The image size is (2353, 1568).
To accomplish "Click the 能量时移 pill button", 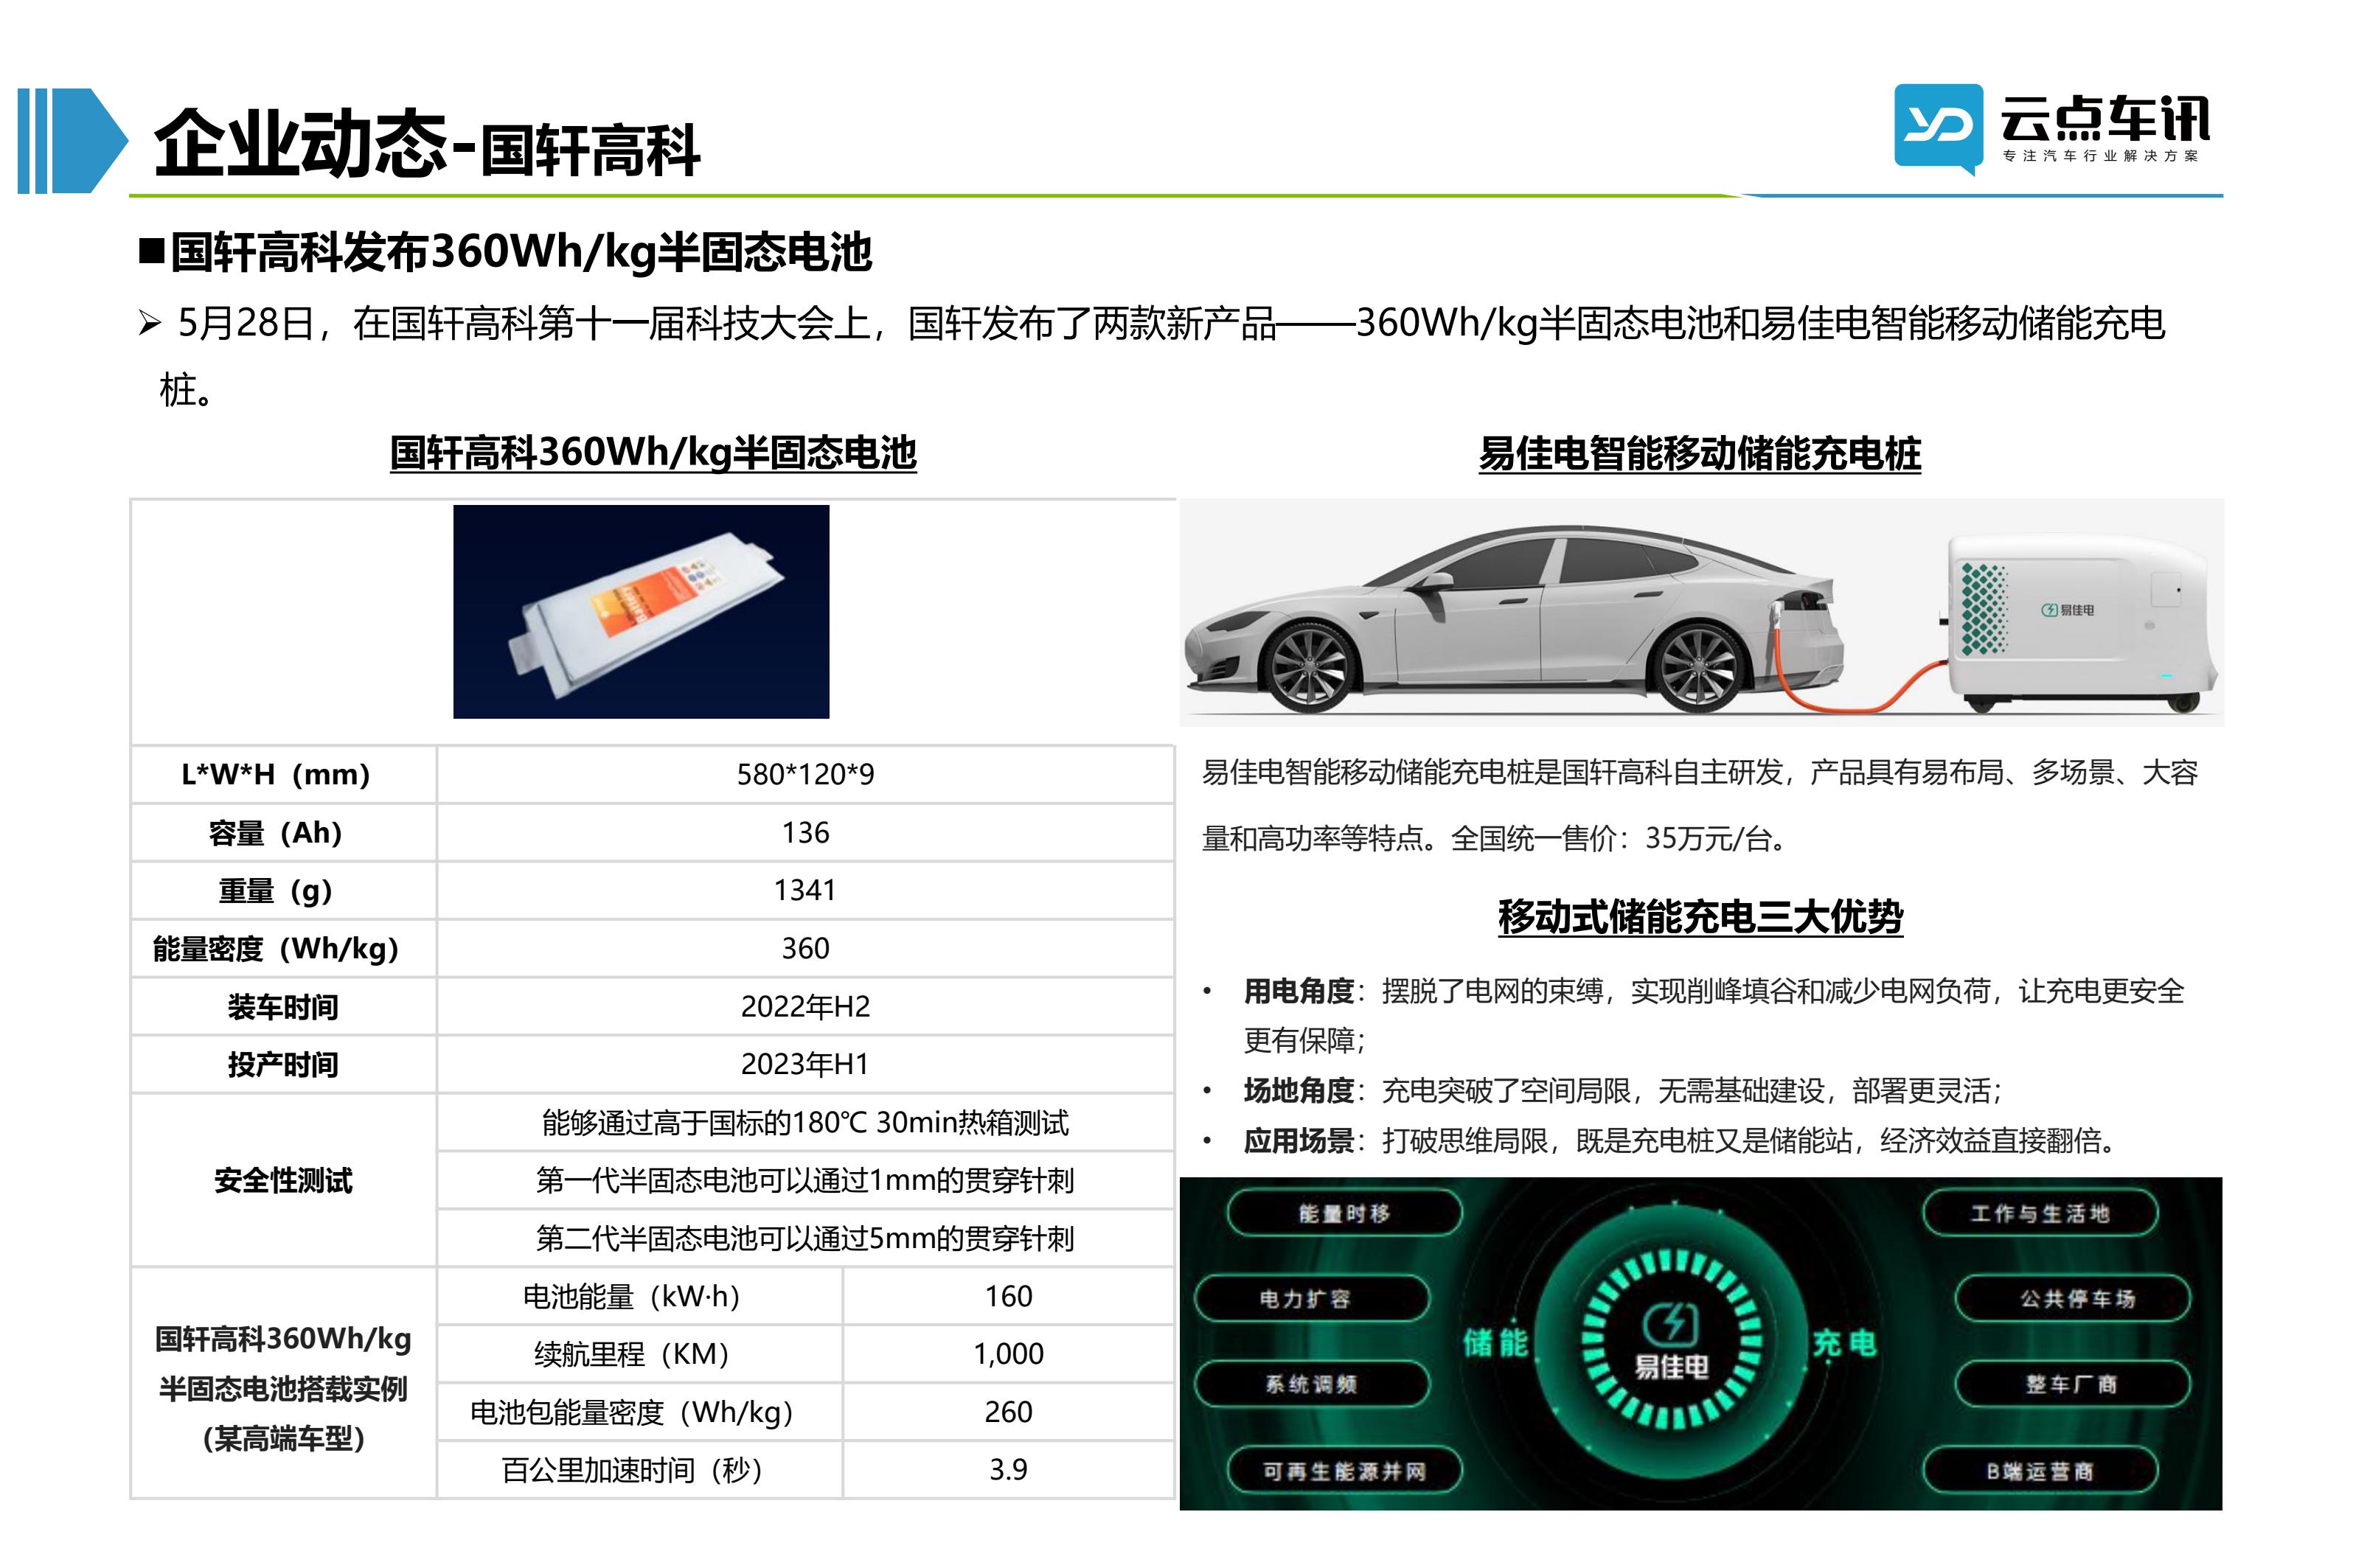I will click(x=1344, y=1213).
